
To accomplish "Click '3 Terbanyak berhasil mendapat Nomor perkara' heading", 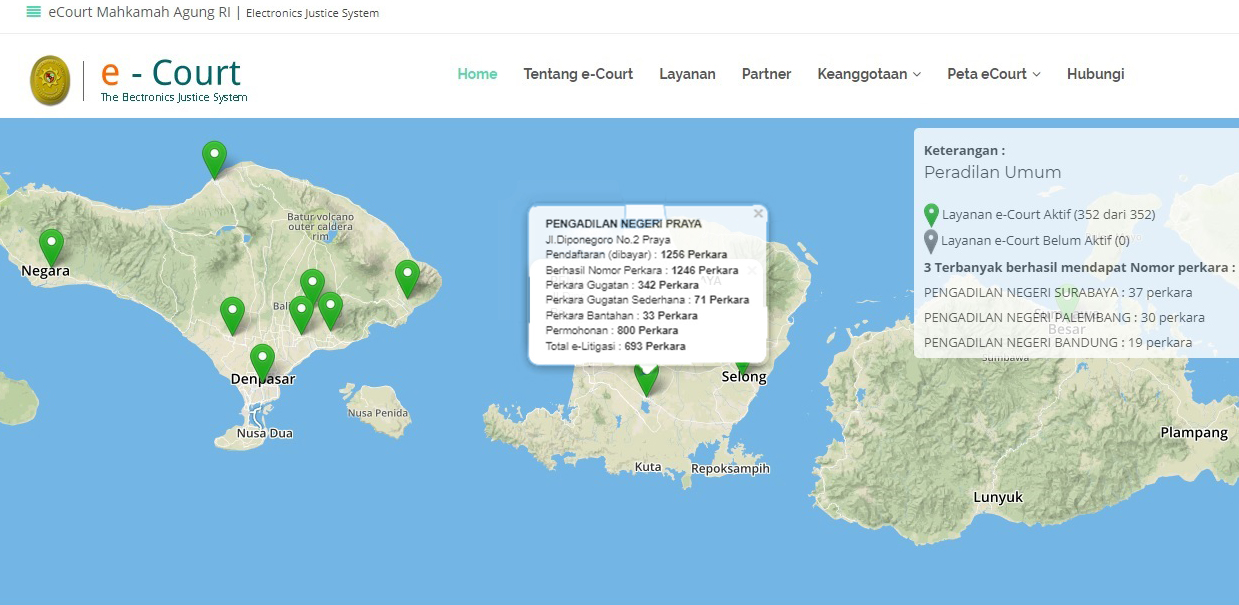I will point(1079,268).
